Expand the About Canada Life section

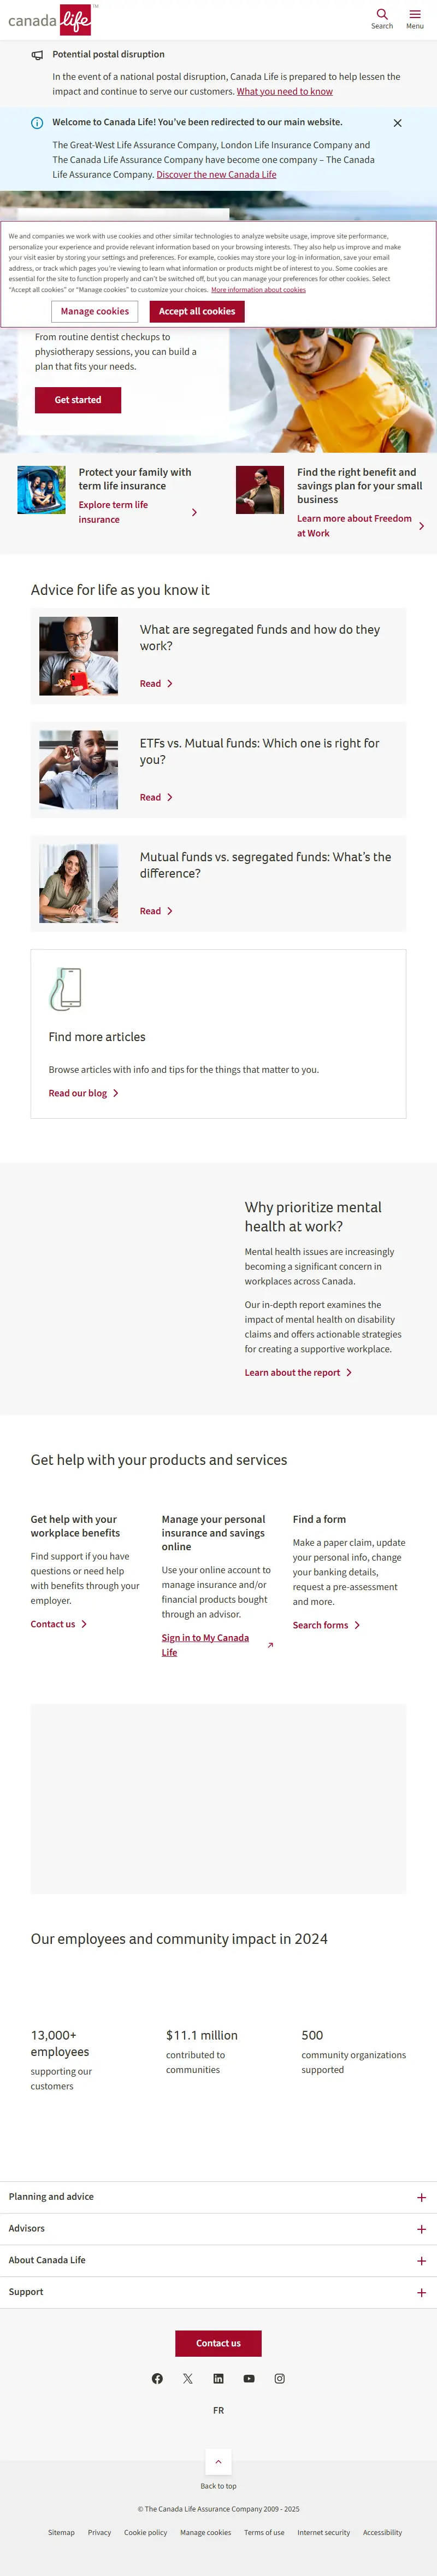click(218, 2260)
